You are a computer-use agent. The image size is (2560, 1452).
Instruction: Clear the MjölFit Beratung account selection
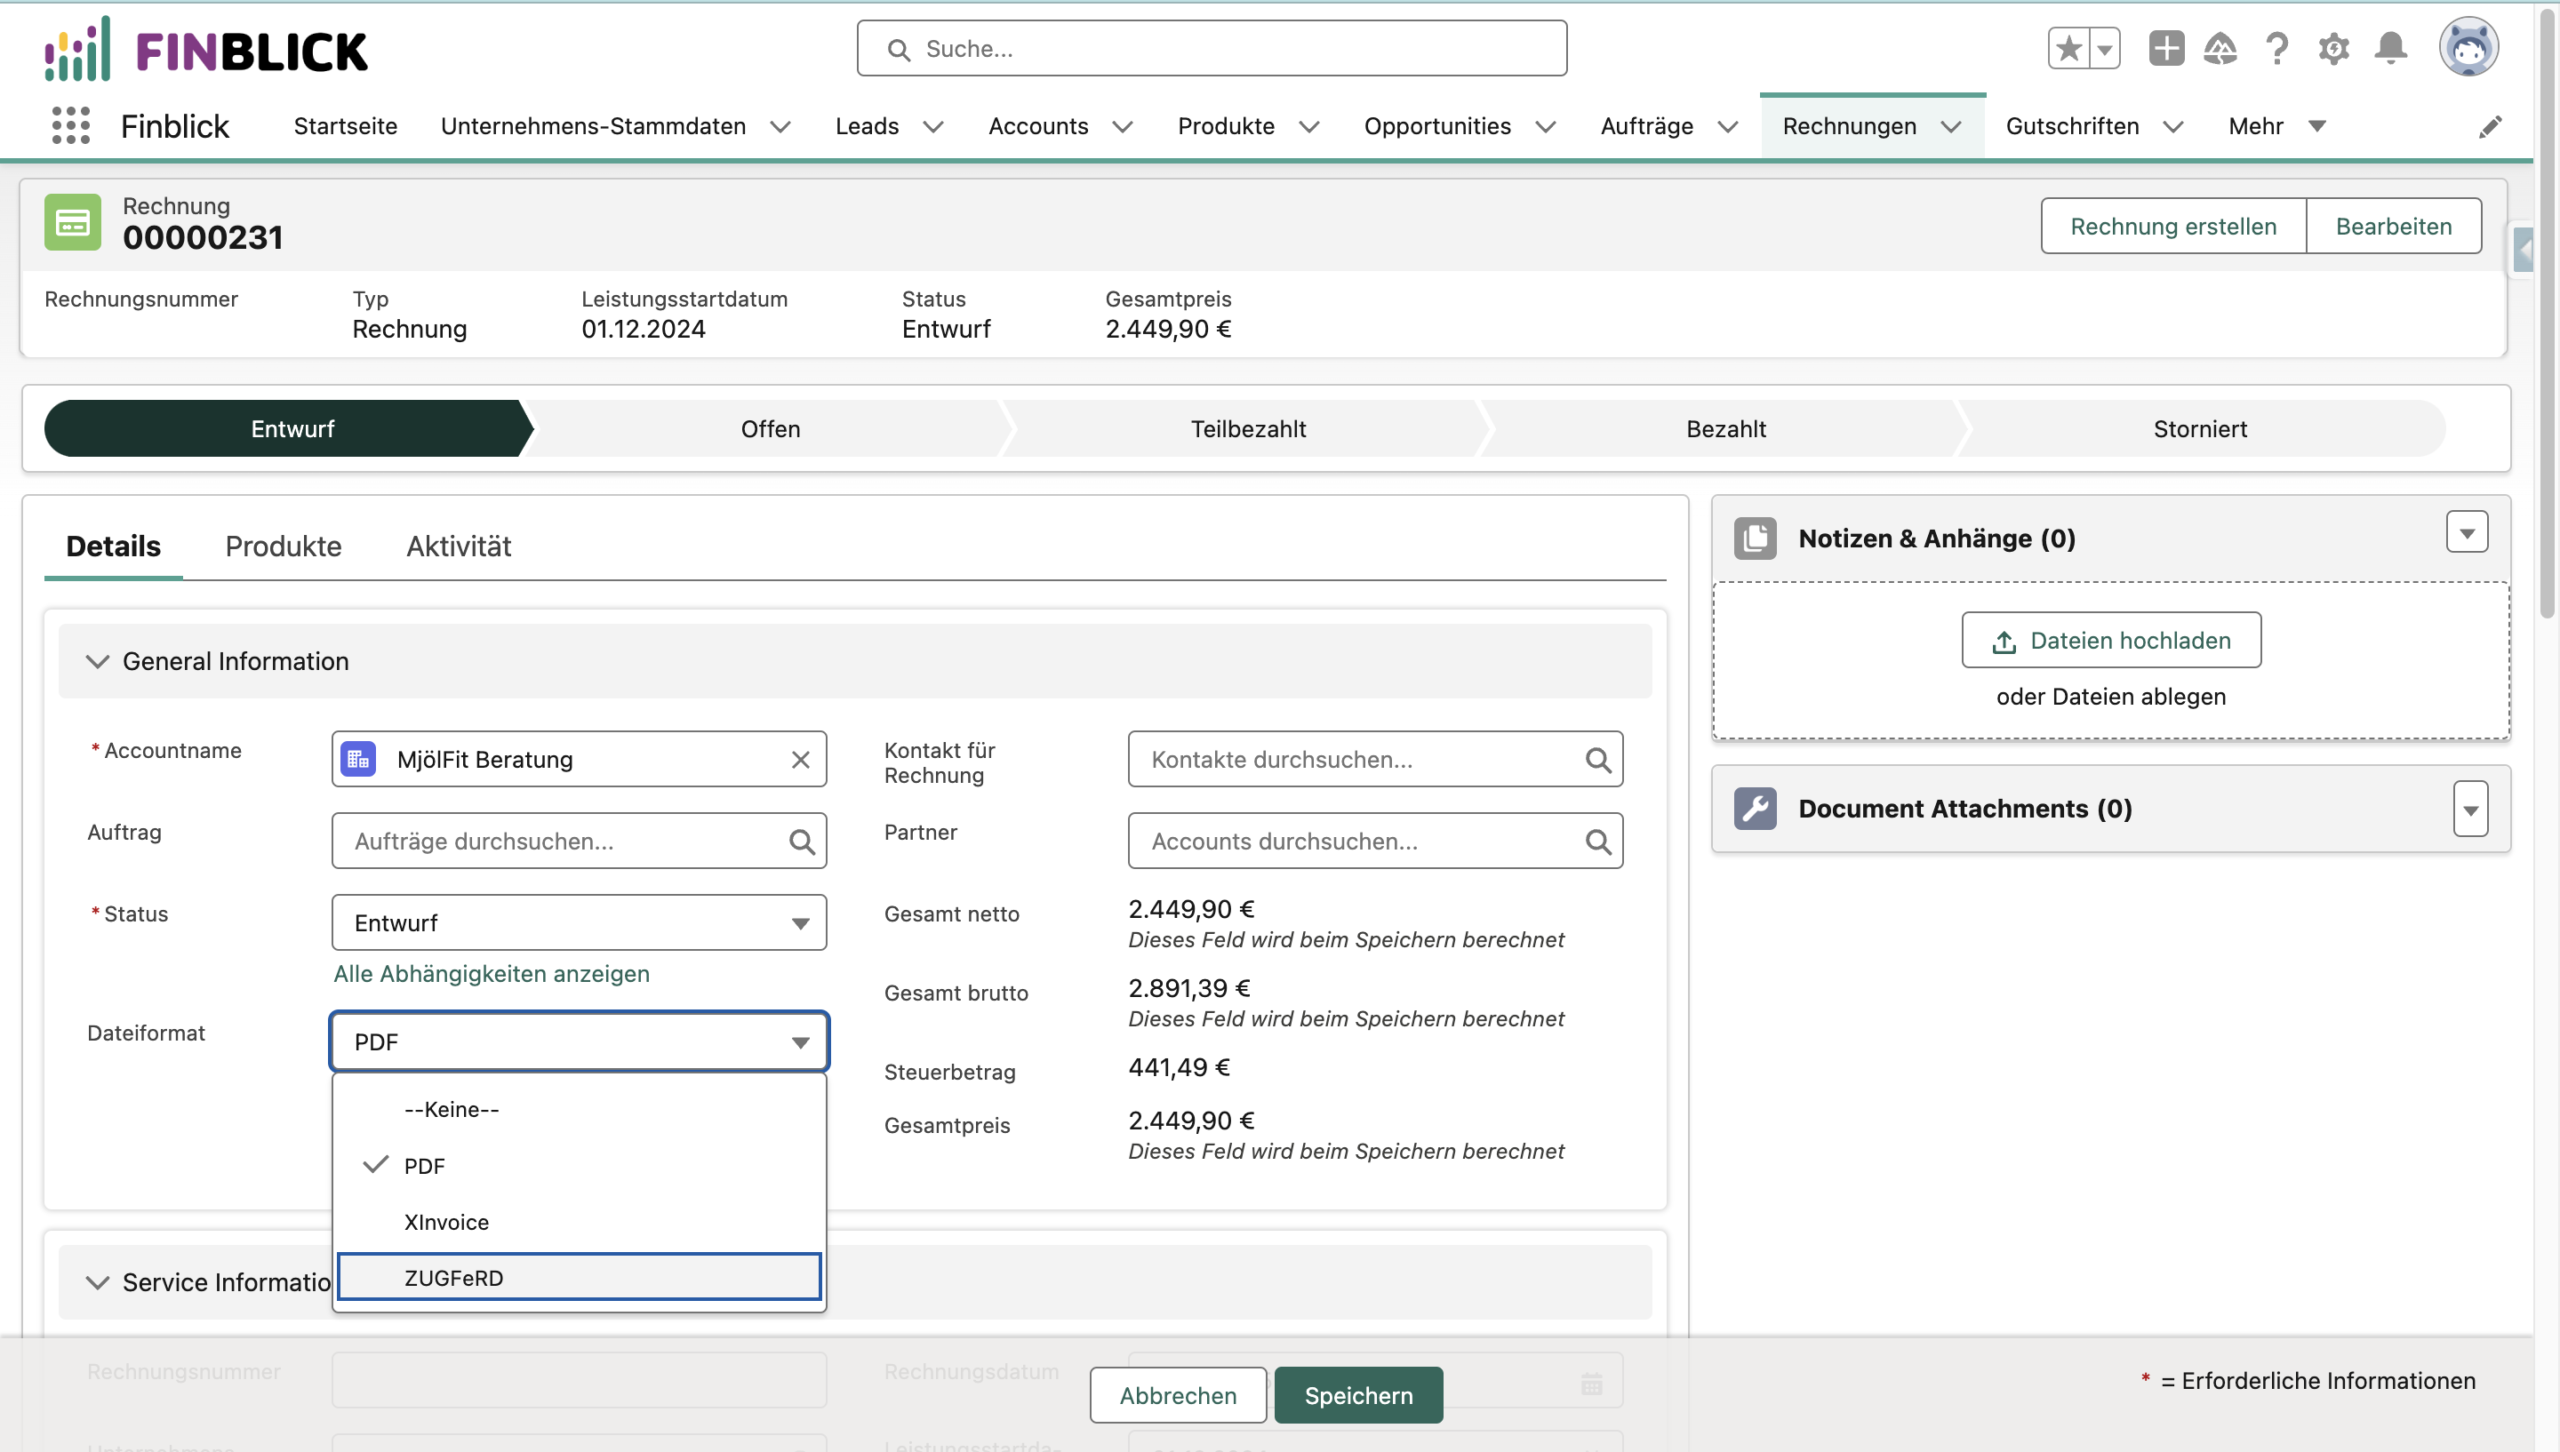point(800,760)
